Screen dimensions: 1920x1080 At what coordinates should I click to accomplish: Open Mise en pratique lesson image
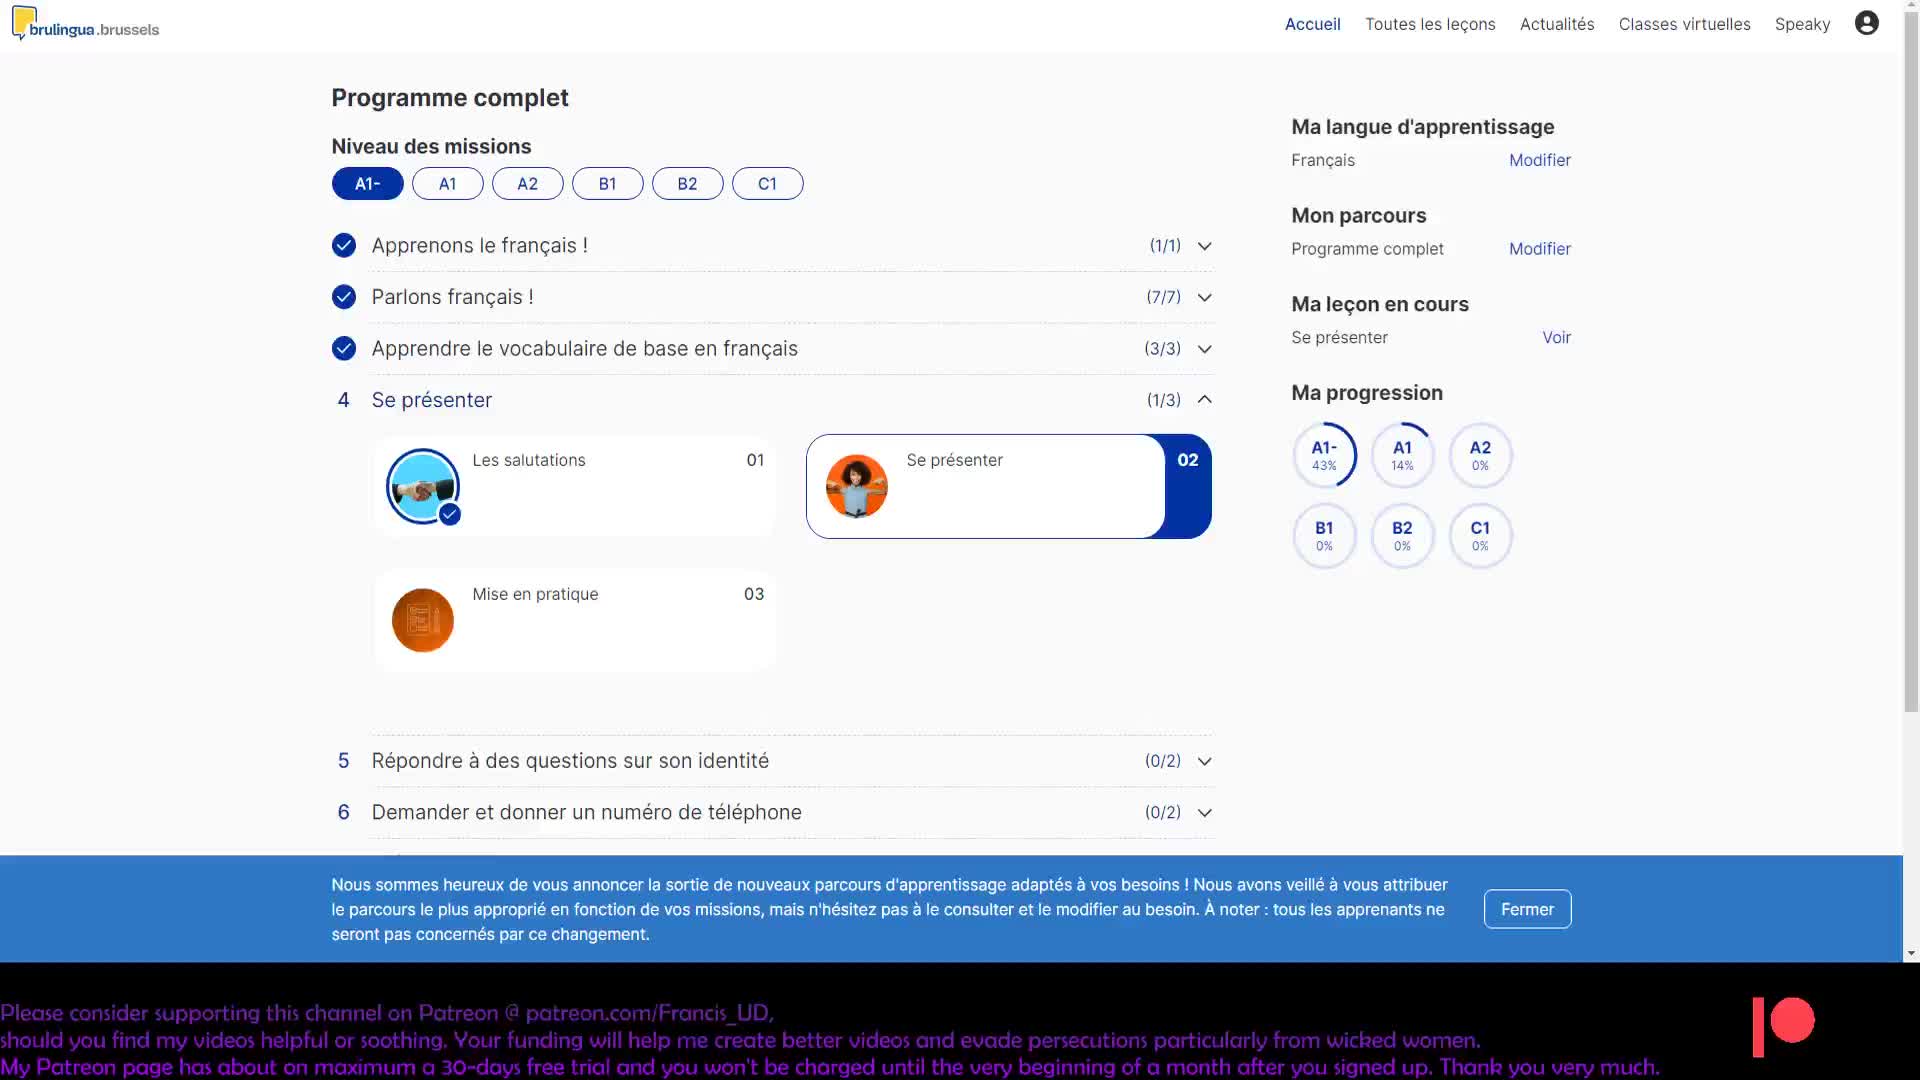click(422, 620)
